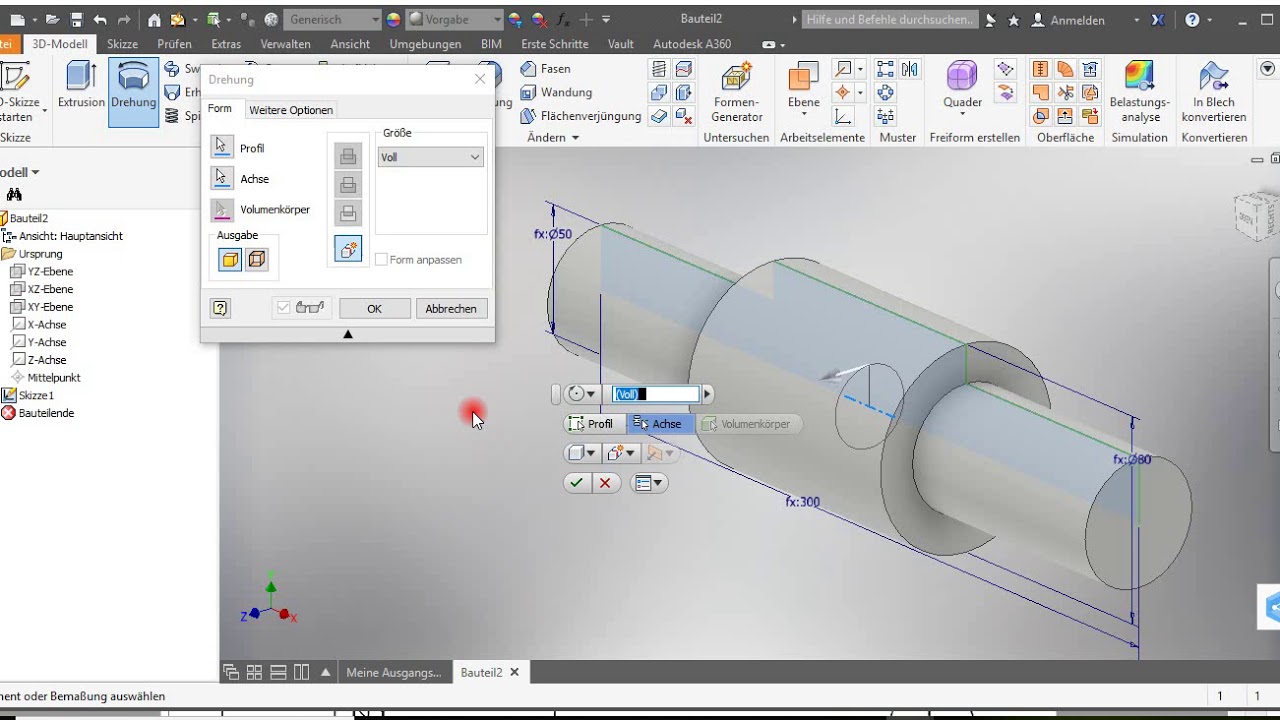Click the Achse selection arrow in Drehung dialog
Screen dimensions: 1280x720
click(222, 178)
